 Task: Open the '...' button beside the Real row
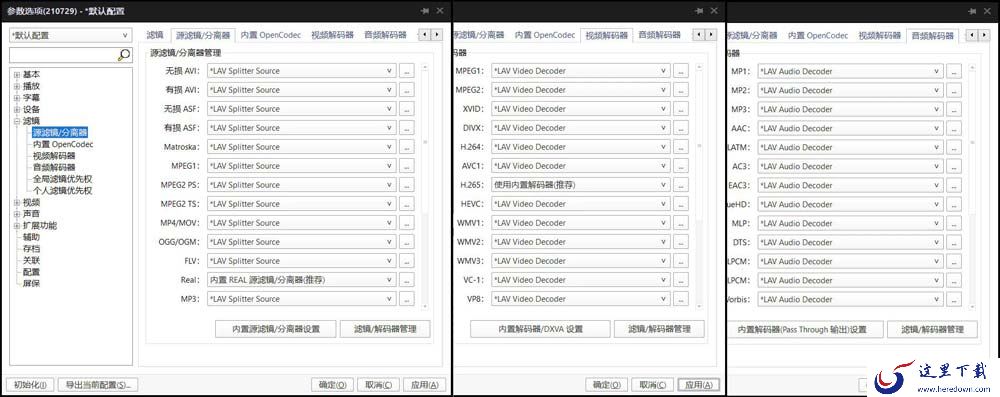[x=407, y=280]
